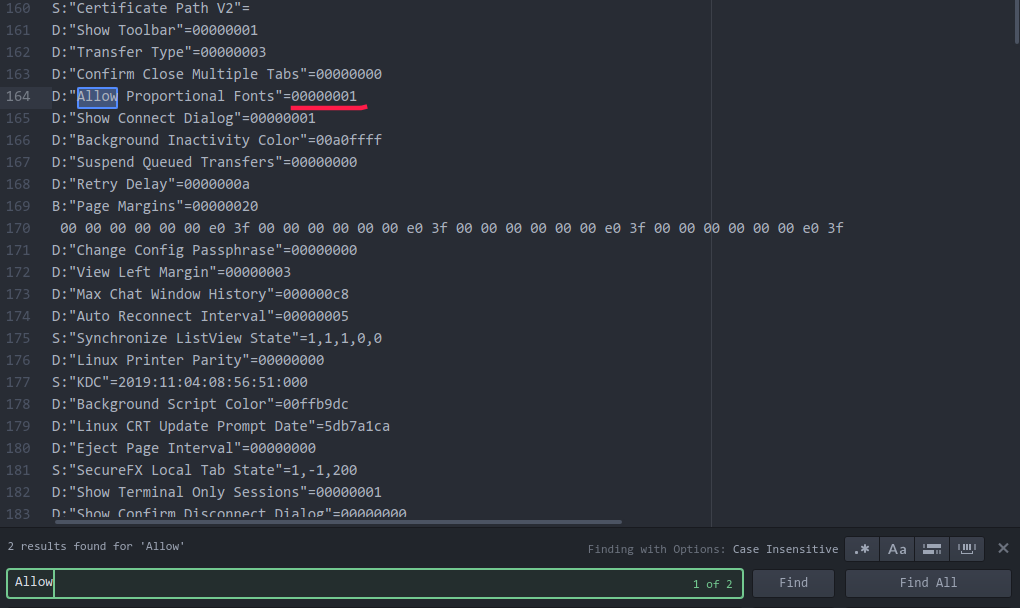Screen dimensions: 1020x608
Task: Select the highlighted Allow match on line 164
Action: [x=96, y=96]
